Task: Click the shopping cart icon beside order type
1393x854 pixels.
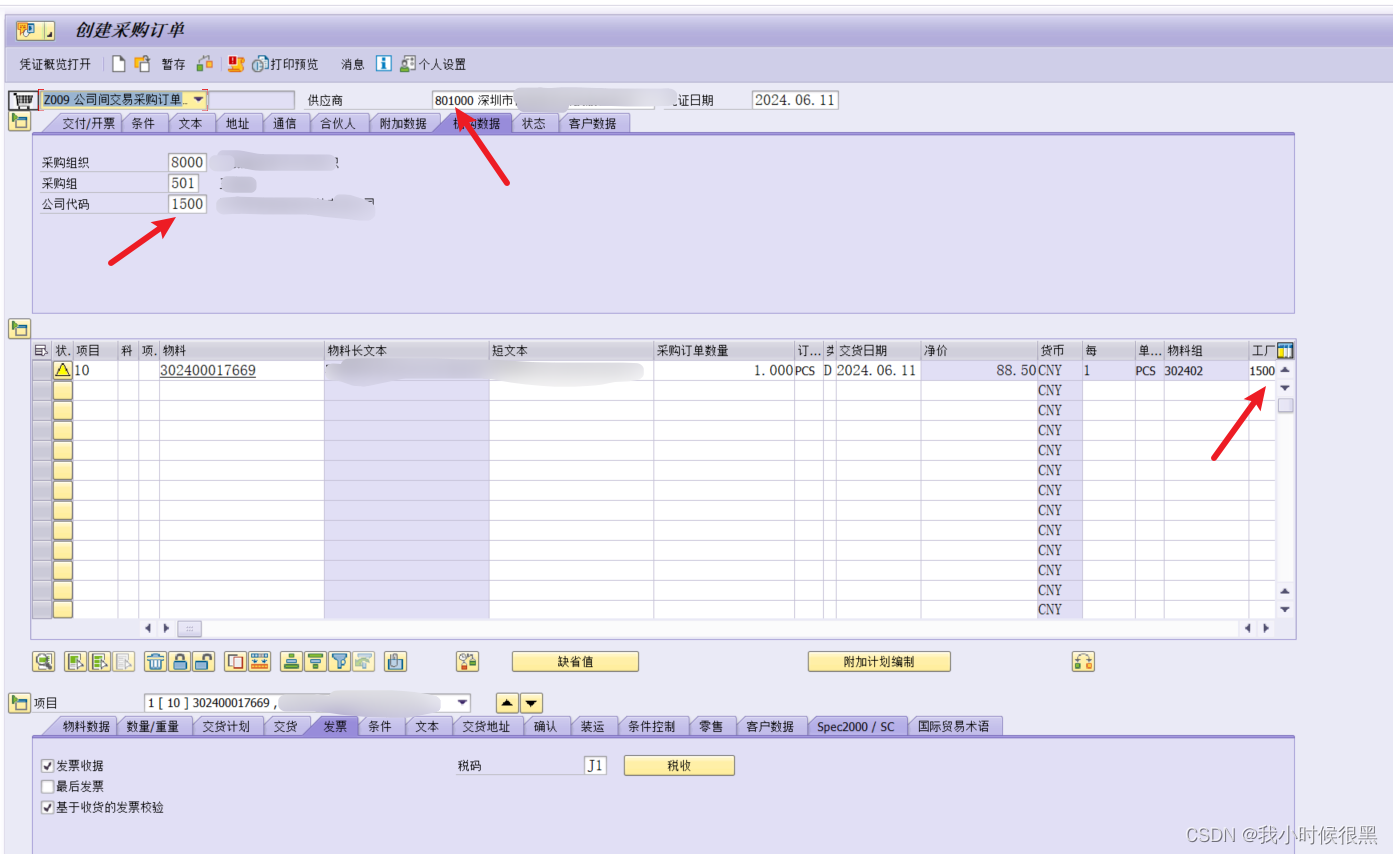Action: [x=24, y=100]
